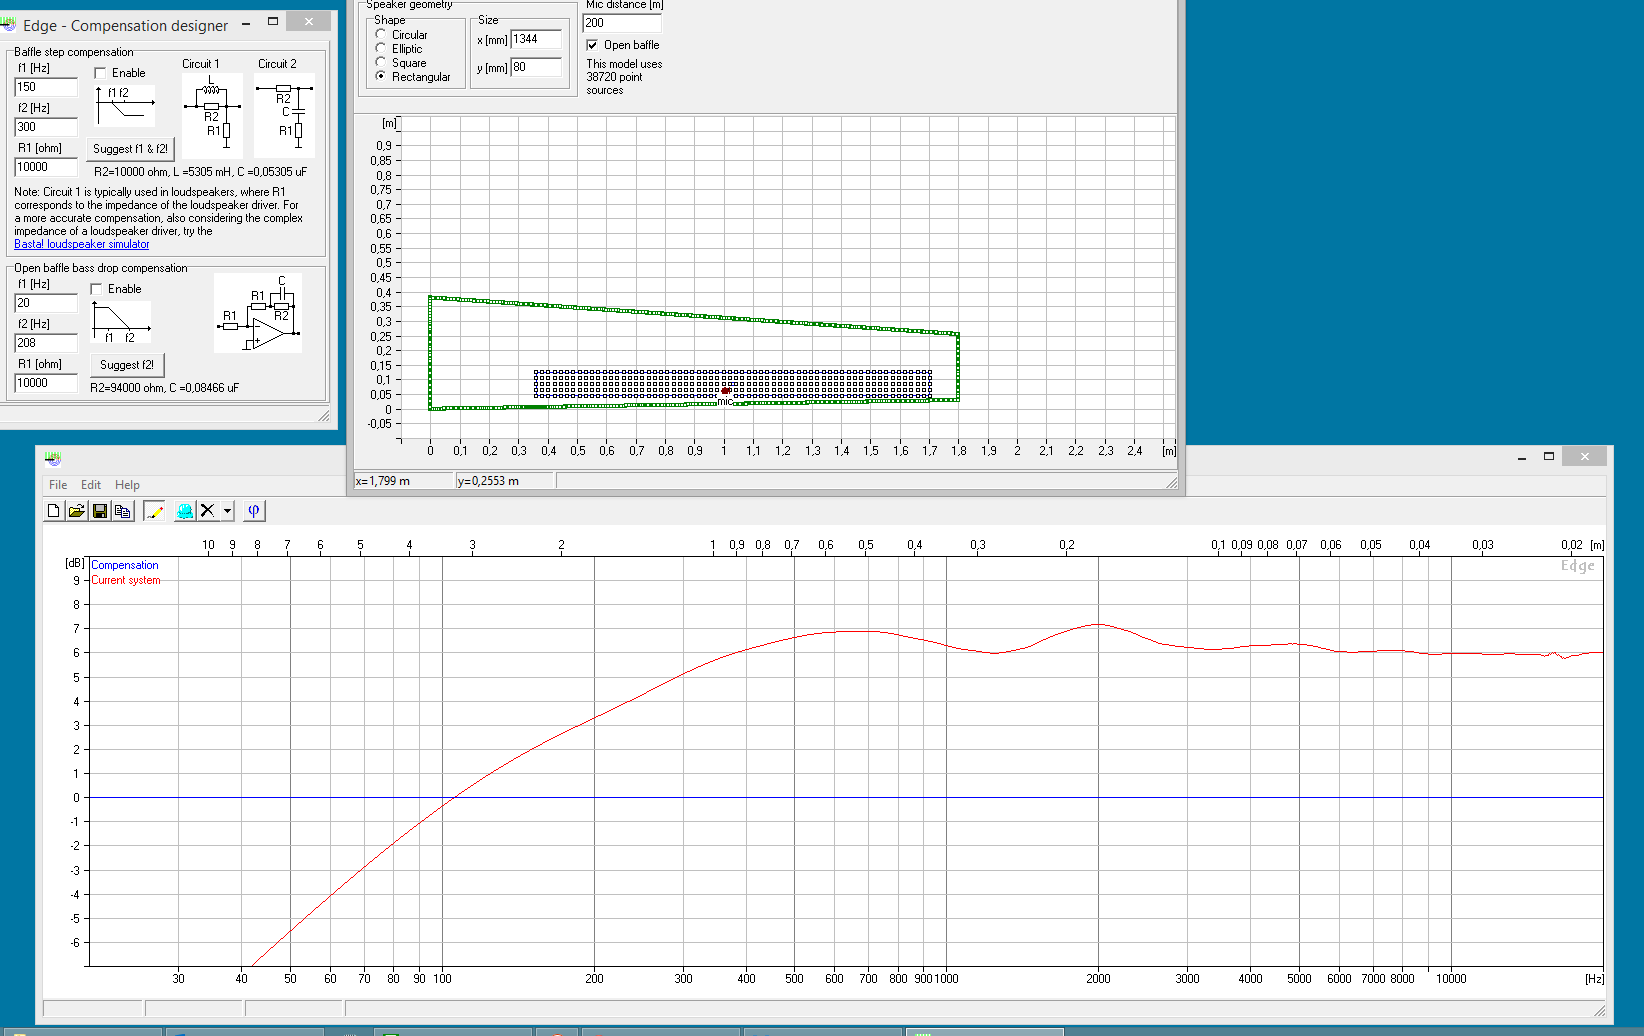This screenshot has width=1644, height=1036.
Task: Click the Copy toolbar icon
Action: point(122,511)
